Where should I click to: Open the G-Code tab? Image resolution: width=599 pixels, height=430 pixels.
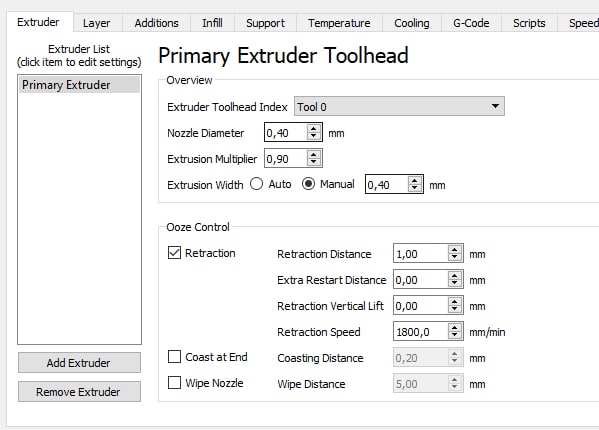click(471, 23)
